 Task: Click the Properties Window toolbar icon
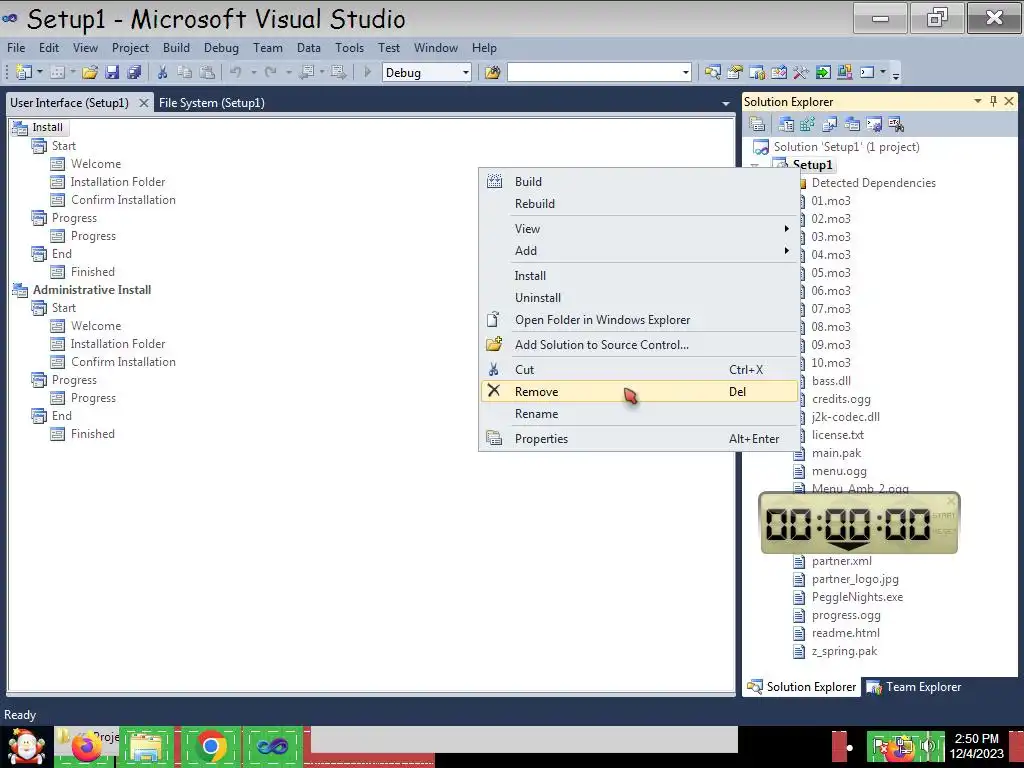[735, 72]
